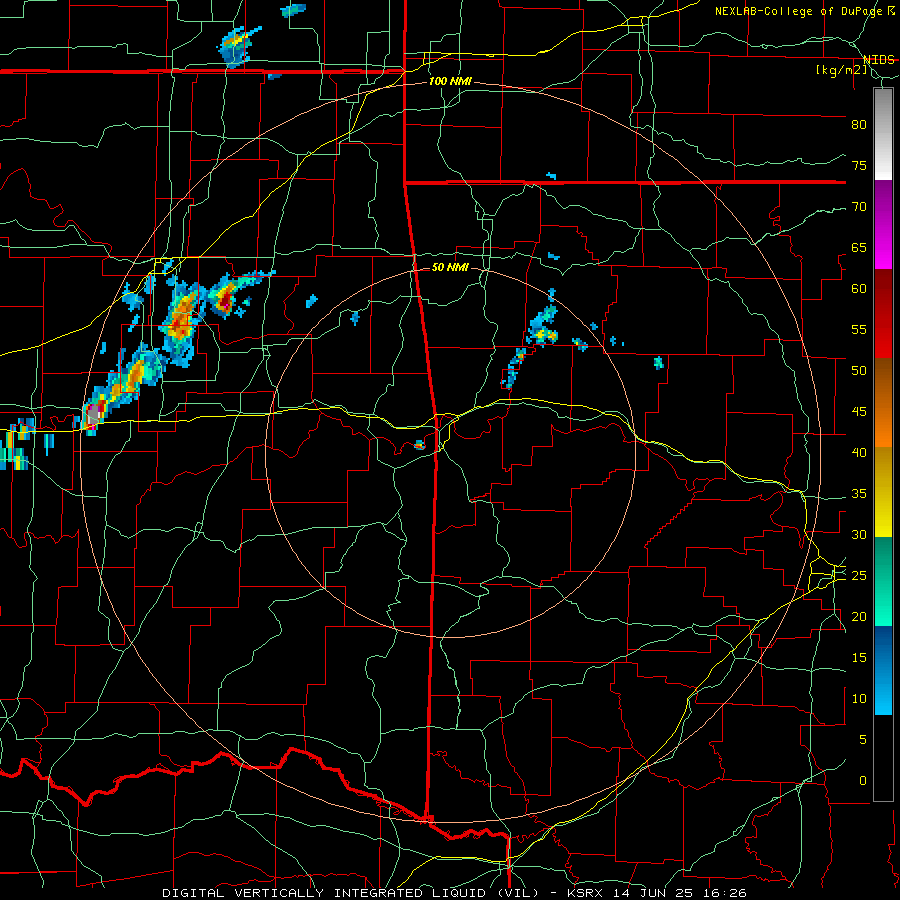Click the 50 value on color scale

(859, 371)
